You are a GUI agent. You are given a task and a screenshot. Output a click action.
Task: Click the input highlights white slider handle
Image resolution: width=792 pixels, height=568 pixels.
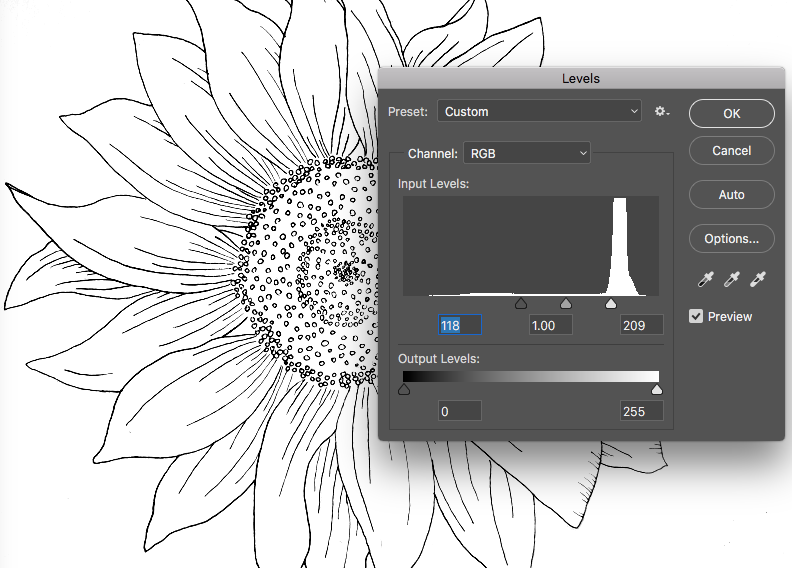pyautogui.click(x=611, y=303)
